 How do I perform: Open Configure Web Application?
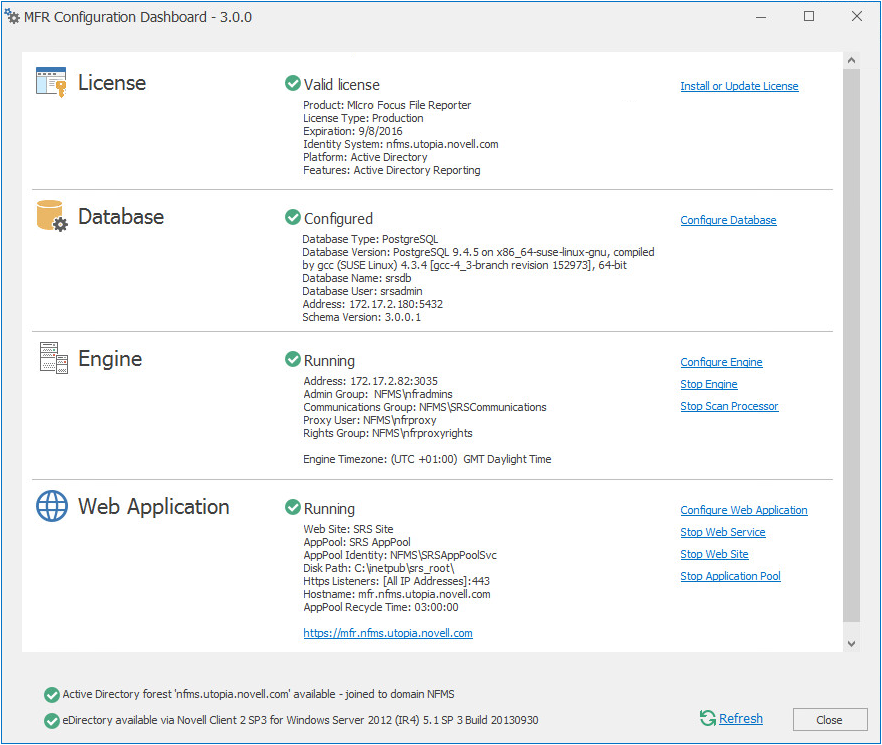click(x=744, y=509)
